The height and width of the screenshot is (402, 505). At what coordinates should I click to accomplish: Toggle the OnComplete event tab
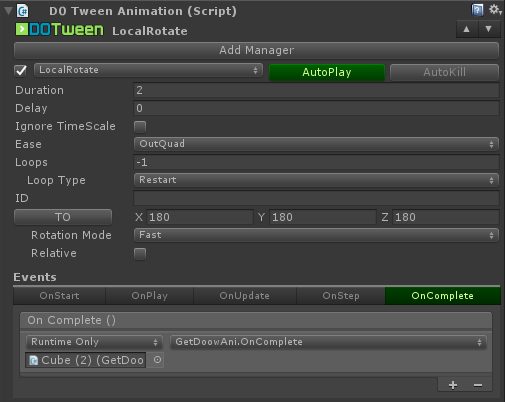tap(443, 296)
